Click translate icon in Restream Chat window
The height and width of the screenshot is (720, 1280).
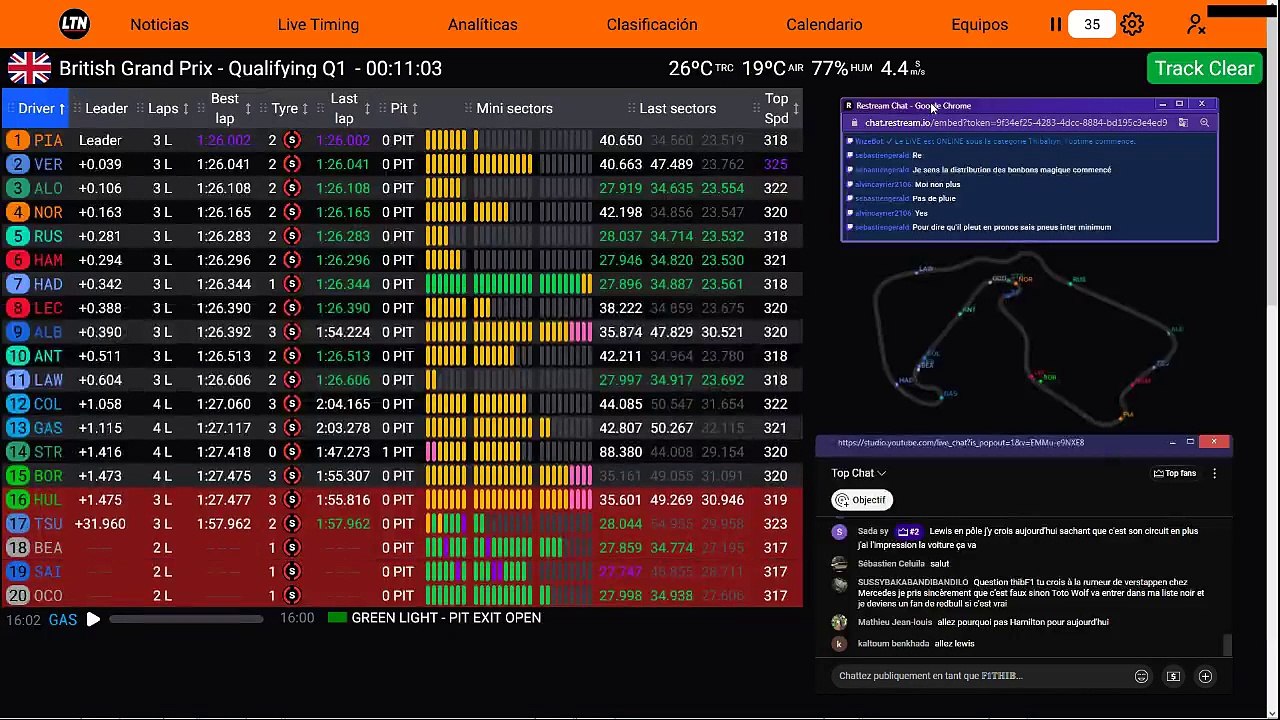point(1183,123)
